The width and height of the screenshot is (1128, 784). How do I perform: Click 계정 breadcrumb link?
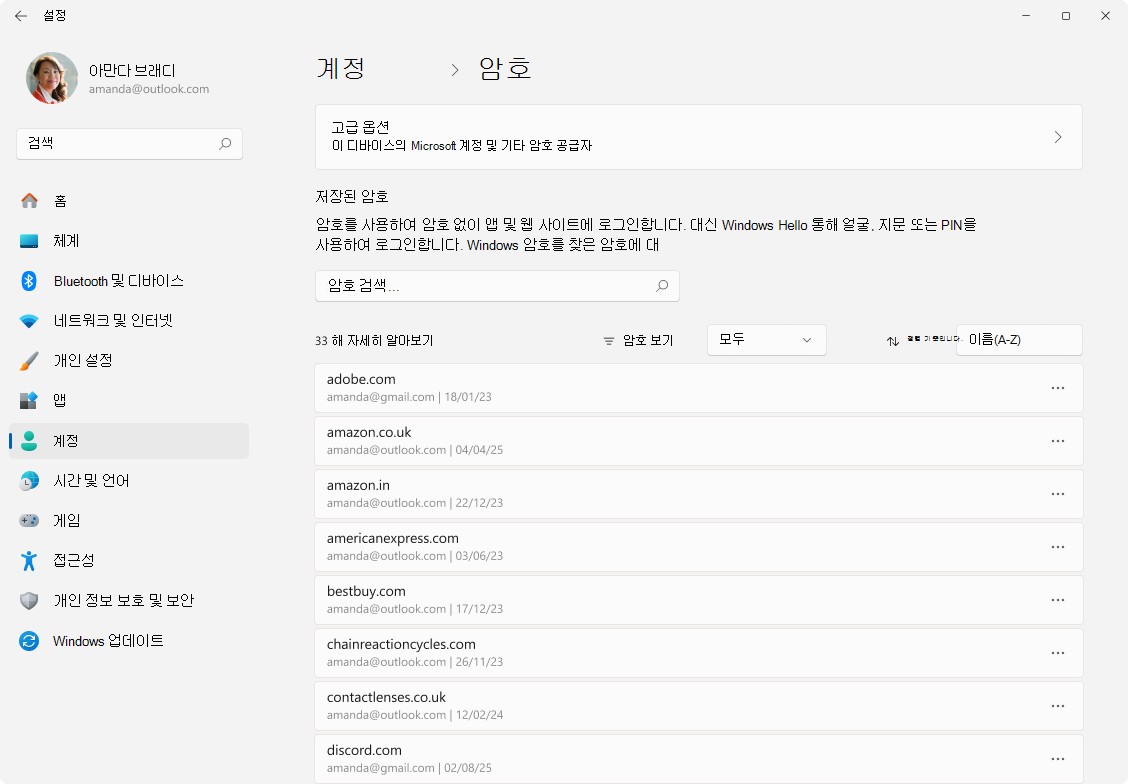coord(341,68)
